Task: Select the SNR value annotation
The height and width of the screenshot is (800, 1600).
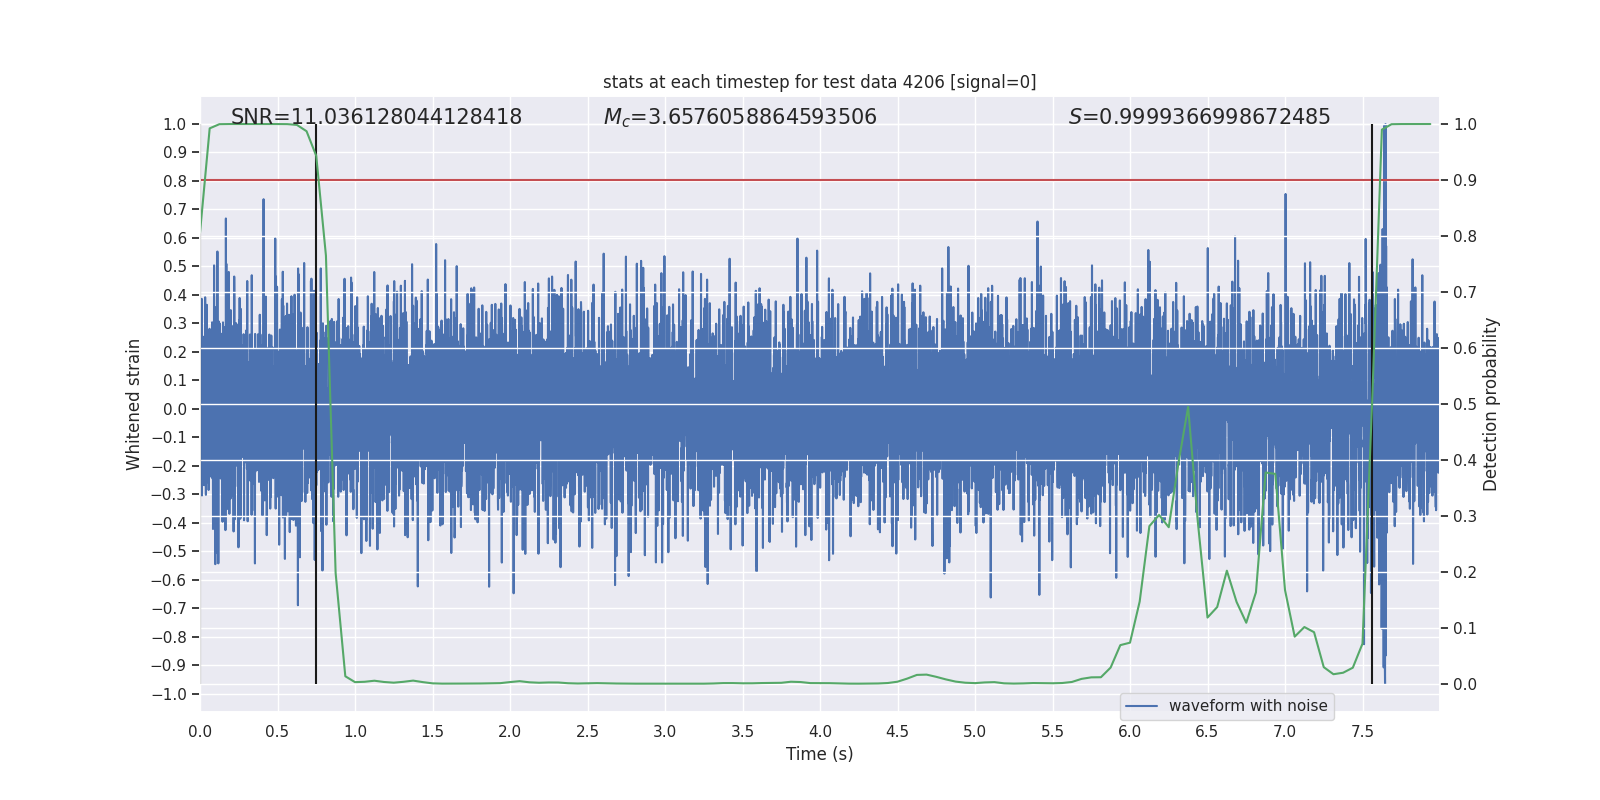Action: pos(376,117)
